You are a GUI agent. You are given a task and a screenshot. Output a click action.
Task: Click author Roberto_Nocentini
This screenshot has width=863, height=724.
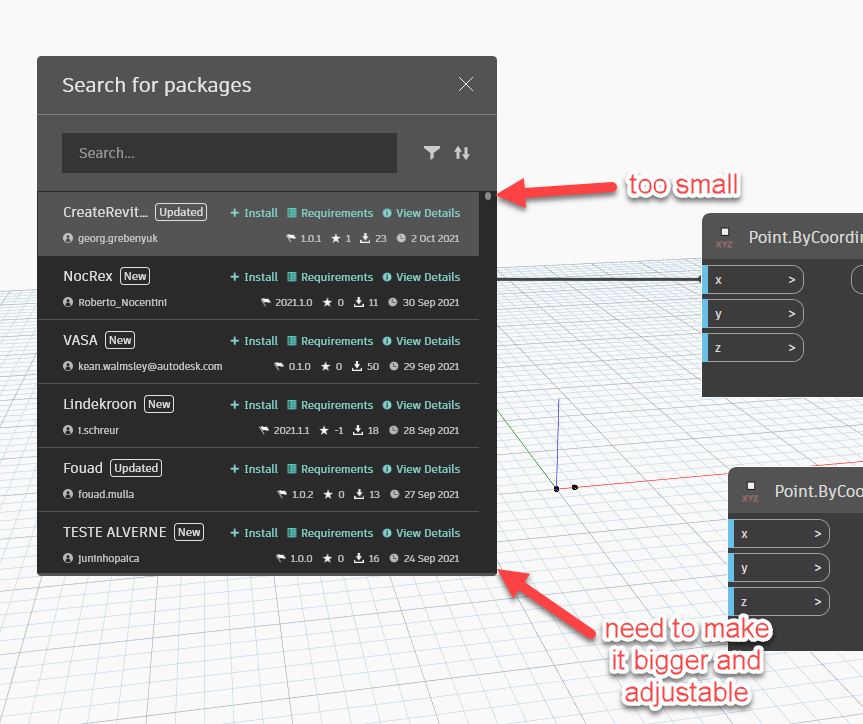pyautogui.click(x=122, y=302)
